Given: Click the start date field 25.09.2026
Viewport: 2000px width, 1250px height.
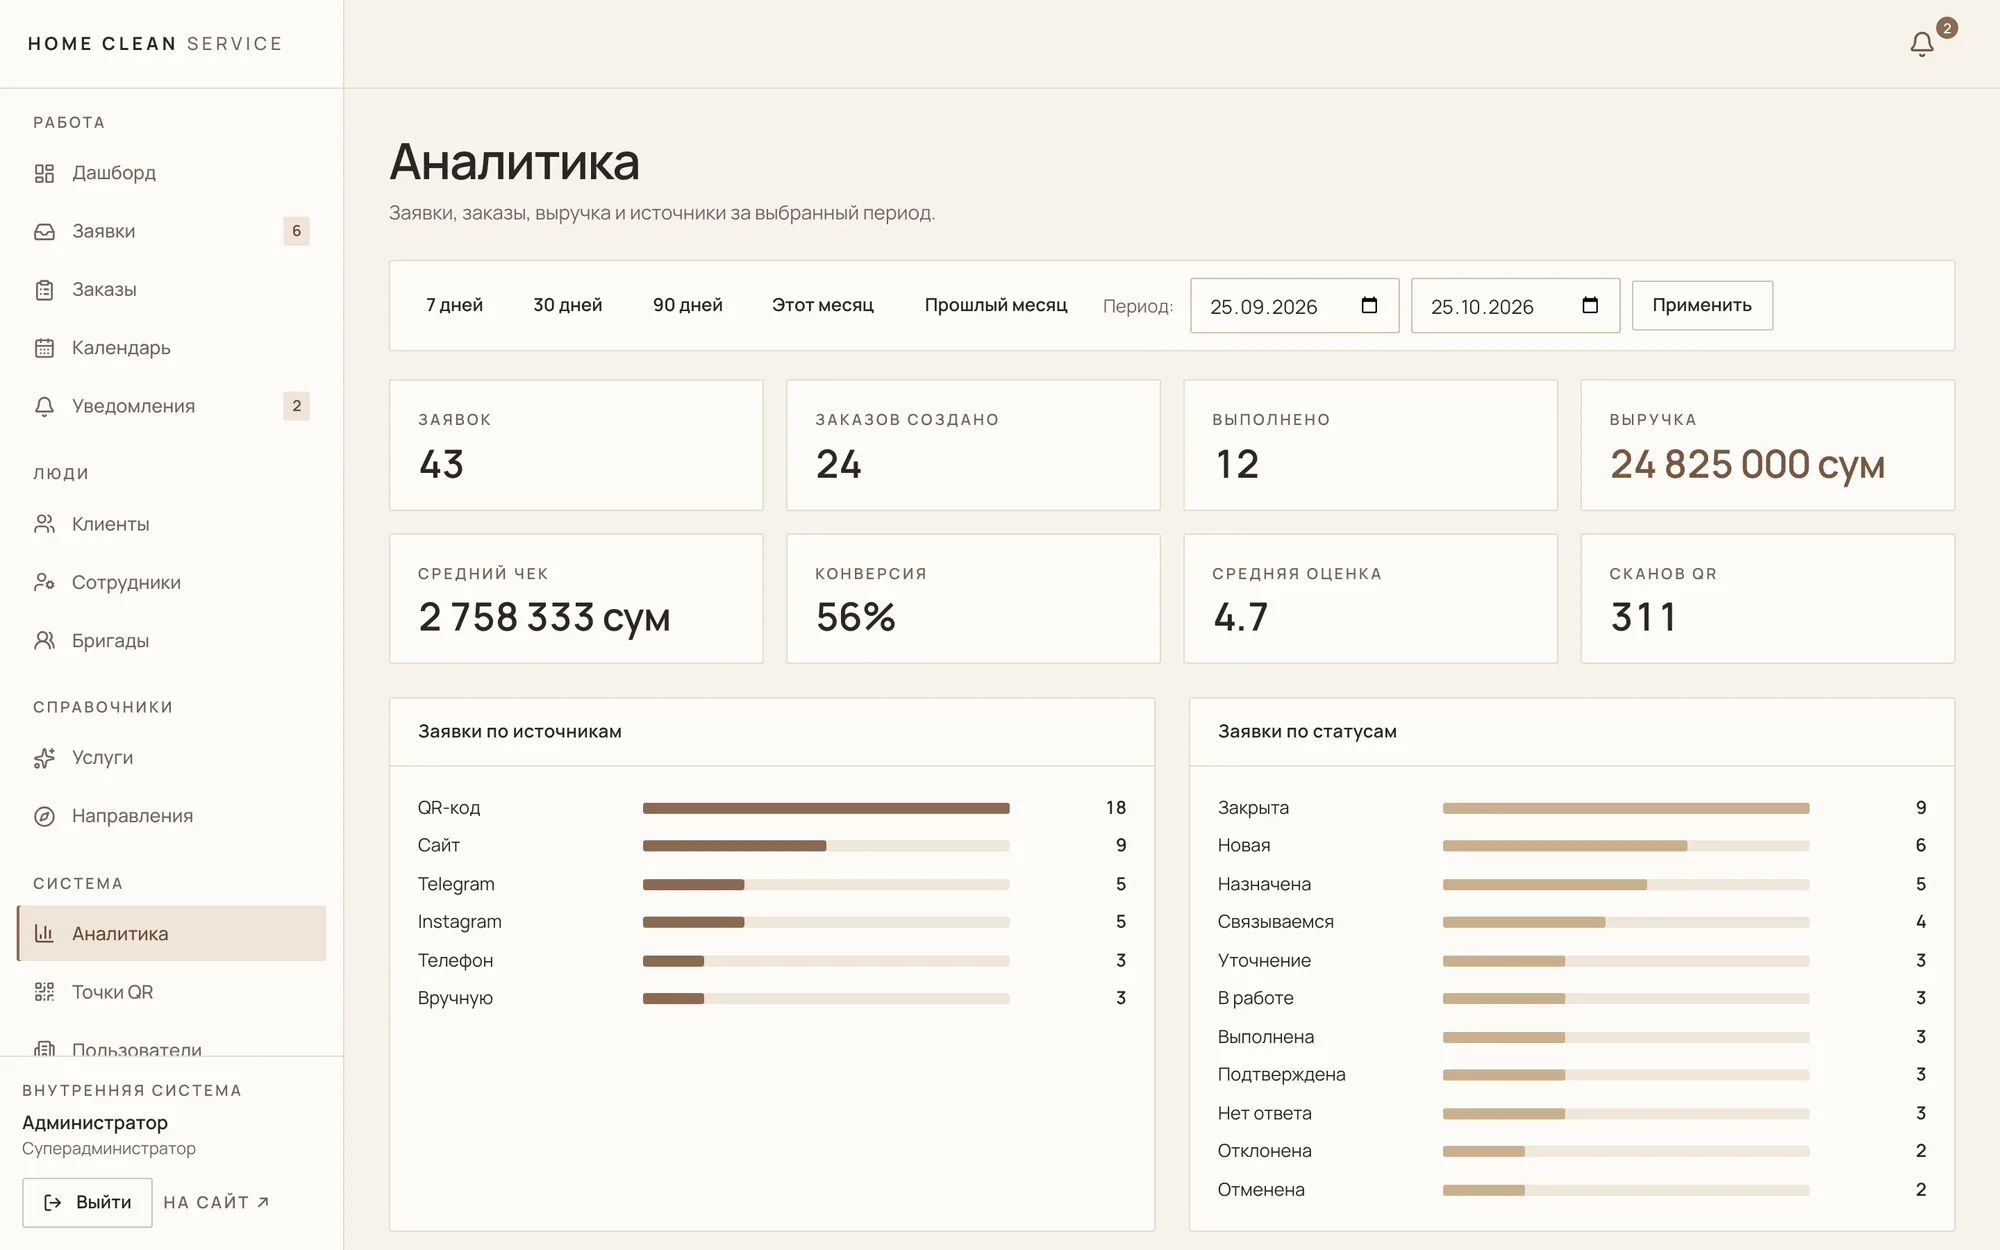Looking at the screenshot, I should pyautogui.click(x=1294, y=306).
